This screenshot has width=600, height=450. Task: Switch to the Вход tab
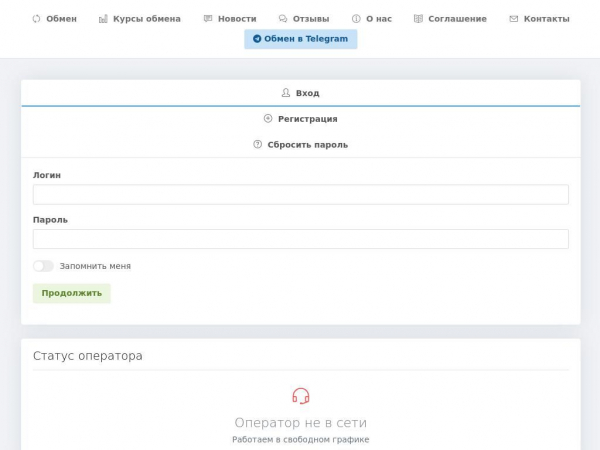[x=300, y=93]
